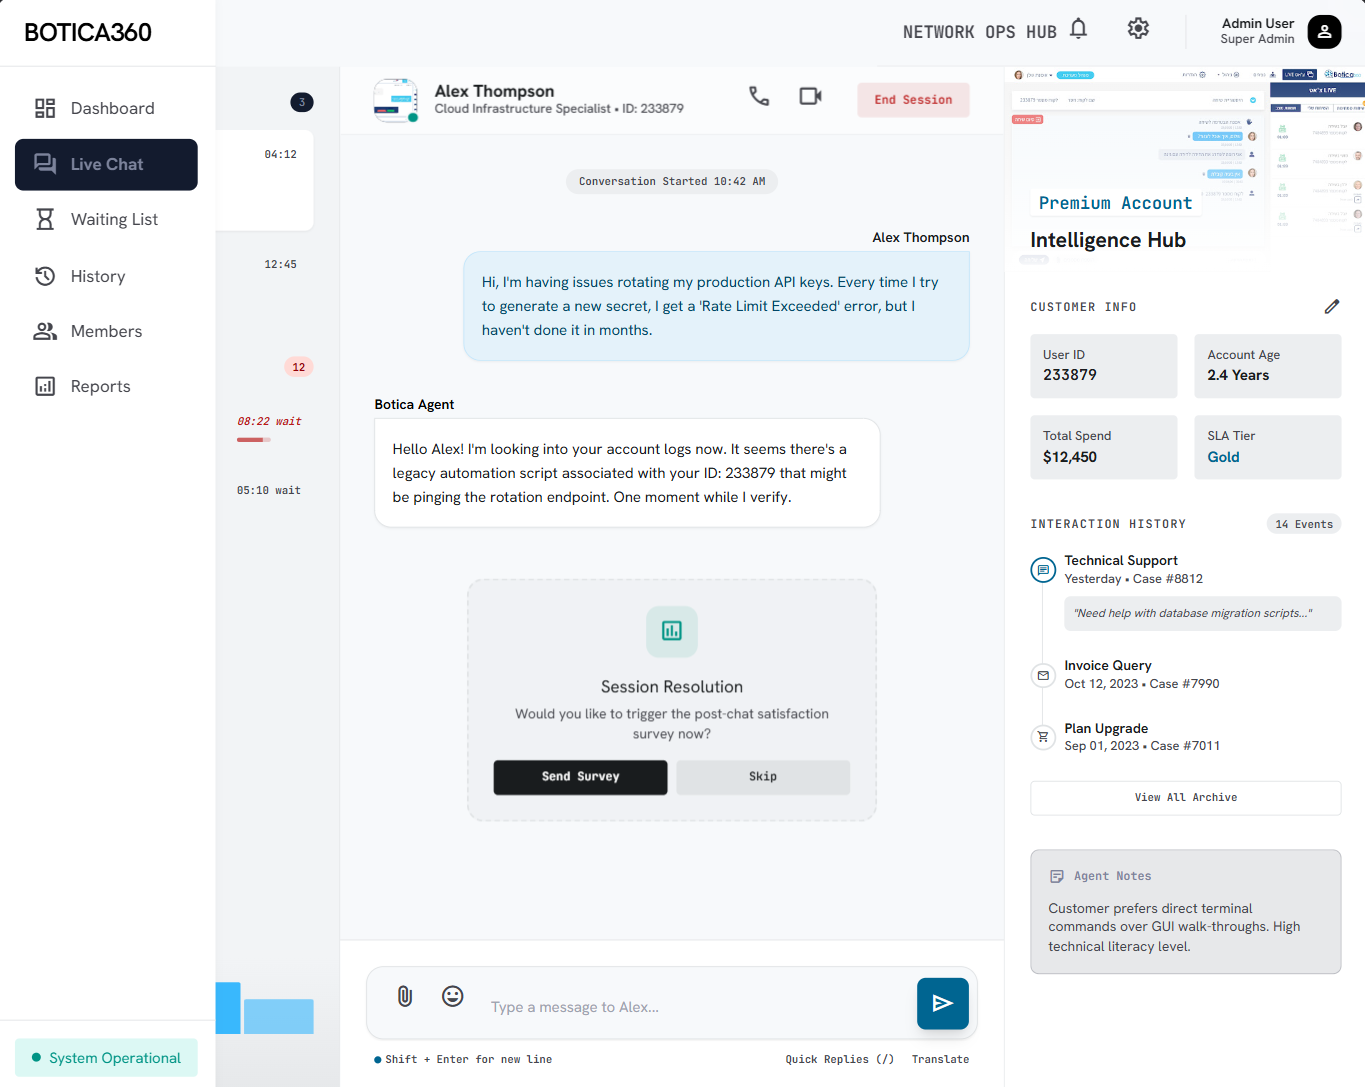This screenshot has height=1087, width=1365.
Task: Start a voice call with Alex Thompson
Action: (x=759, y=96)
